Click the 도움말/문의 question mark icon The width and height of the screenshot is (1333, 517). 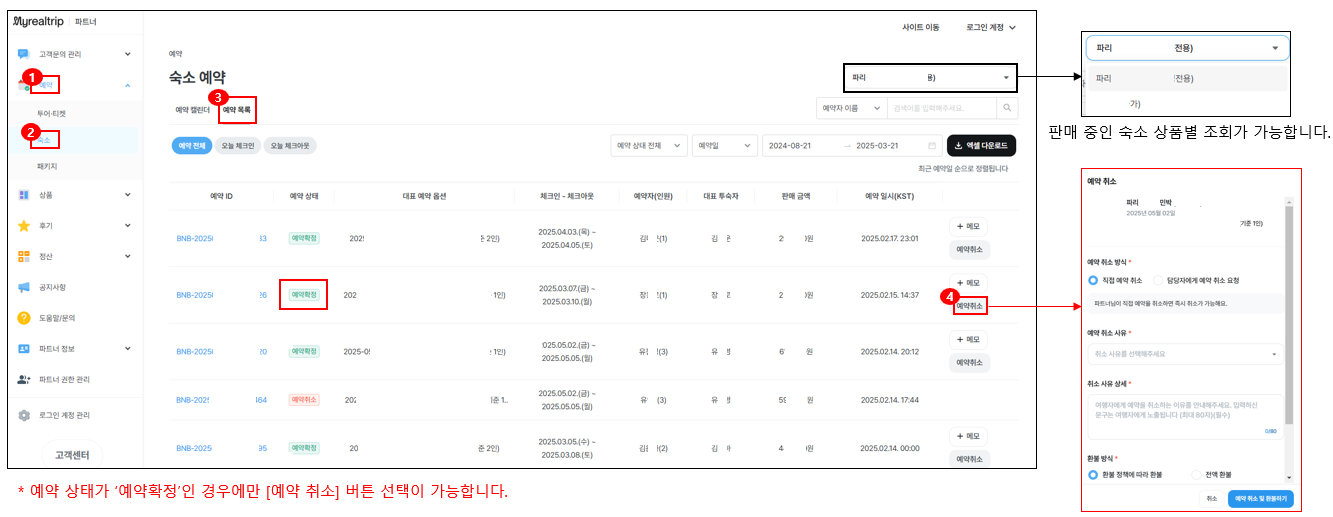click(23, 318)
